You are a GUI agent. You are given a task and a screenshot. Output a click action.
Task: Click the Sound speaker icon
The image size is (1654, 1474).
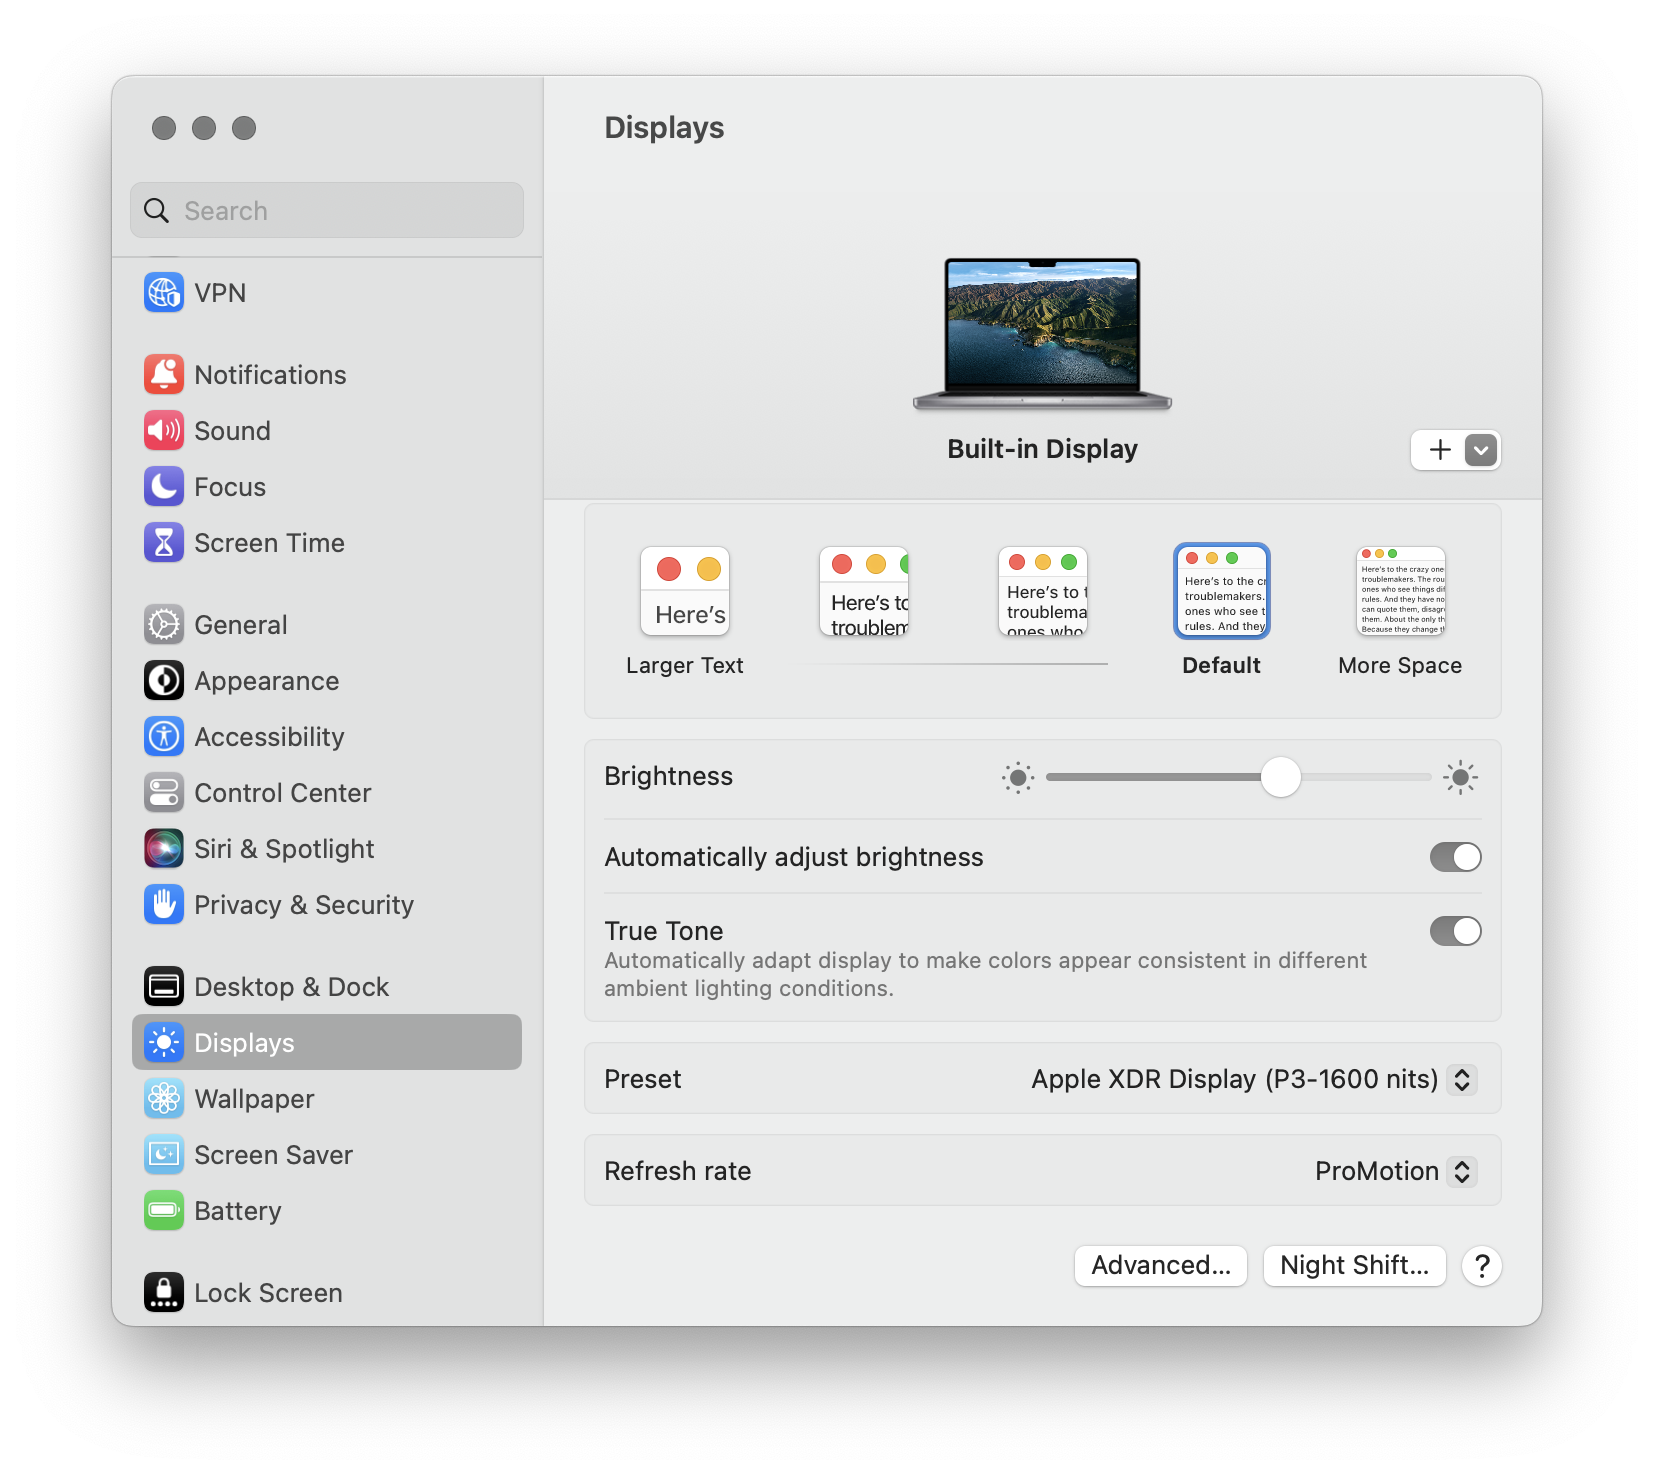[164, 431]
